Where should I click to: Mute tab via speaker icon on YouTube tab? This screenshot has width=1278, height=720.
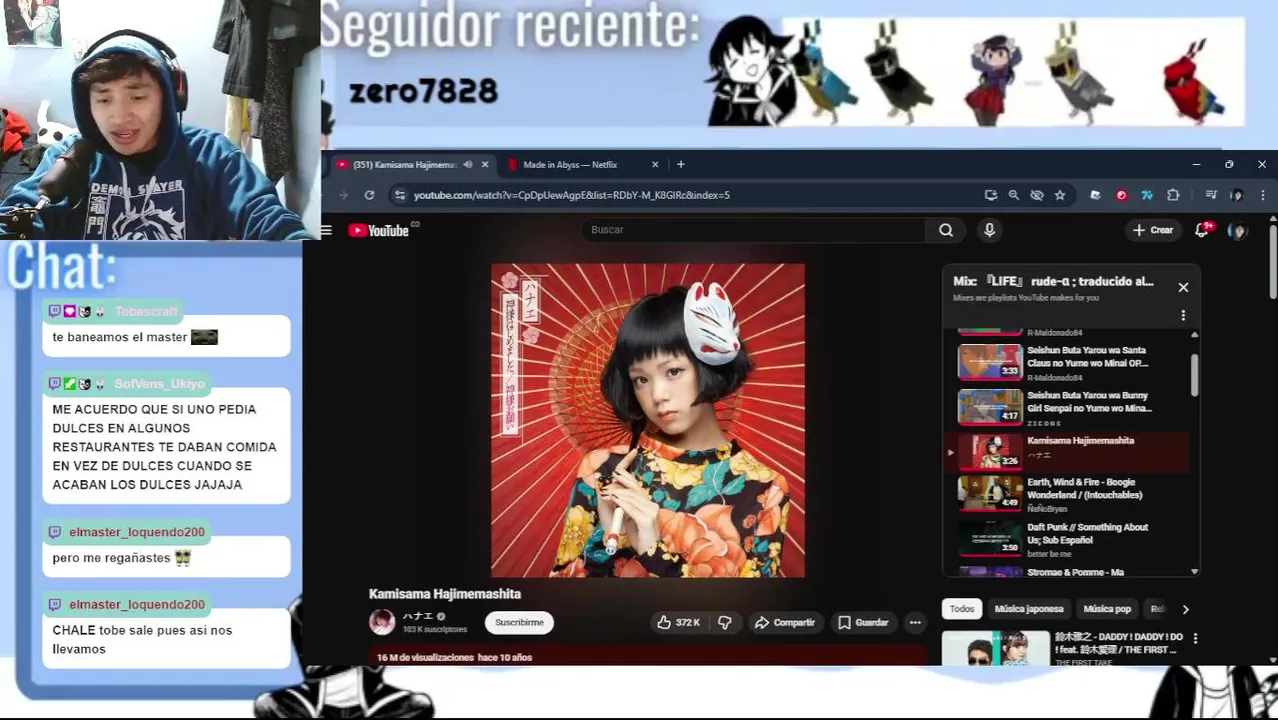[467, 165]
